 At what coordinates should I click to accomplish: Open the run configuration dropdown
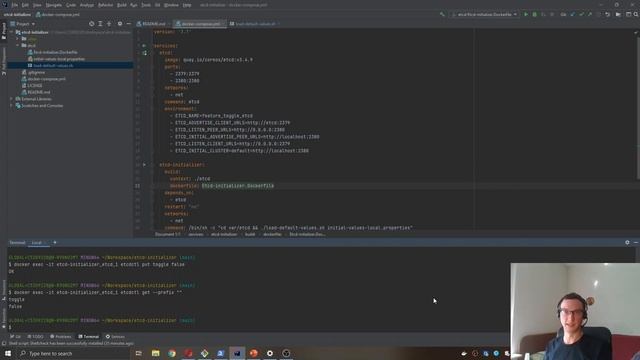click(x=484, y=14)
